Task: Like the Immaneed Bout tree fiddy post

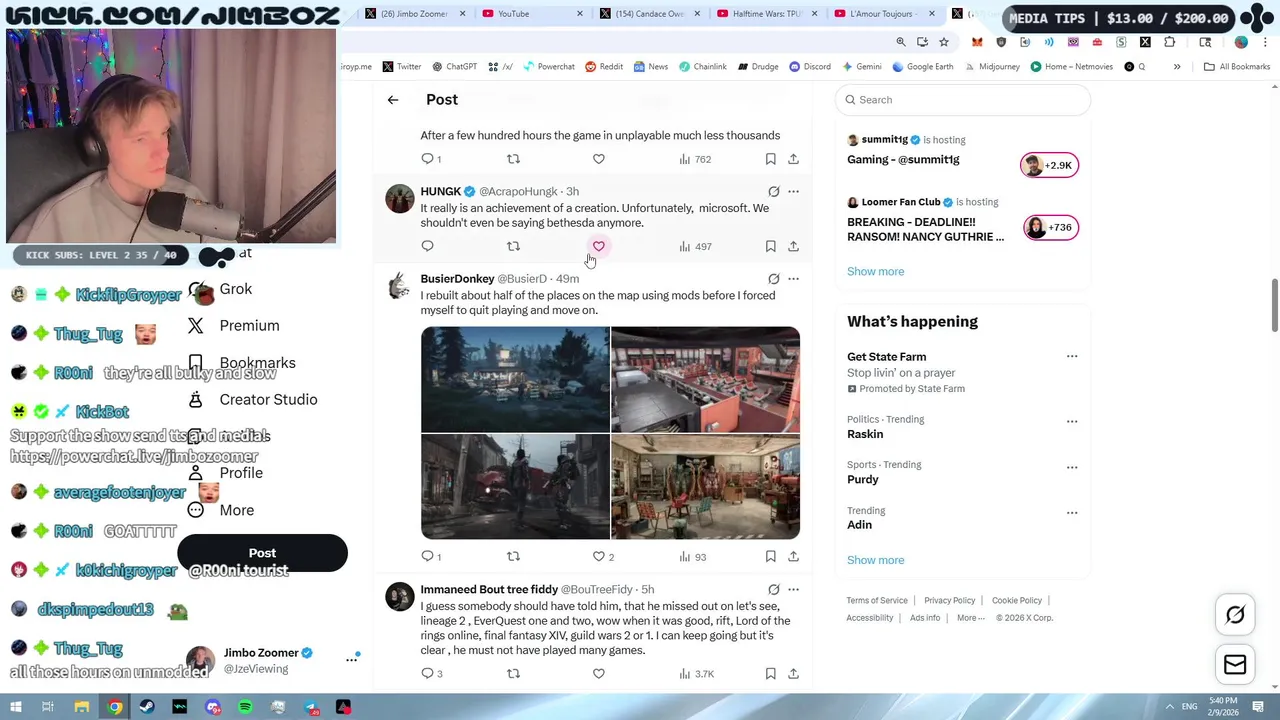Action: (x=599, y=674)
